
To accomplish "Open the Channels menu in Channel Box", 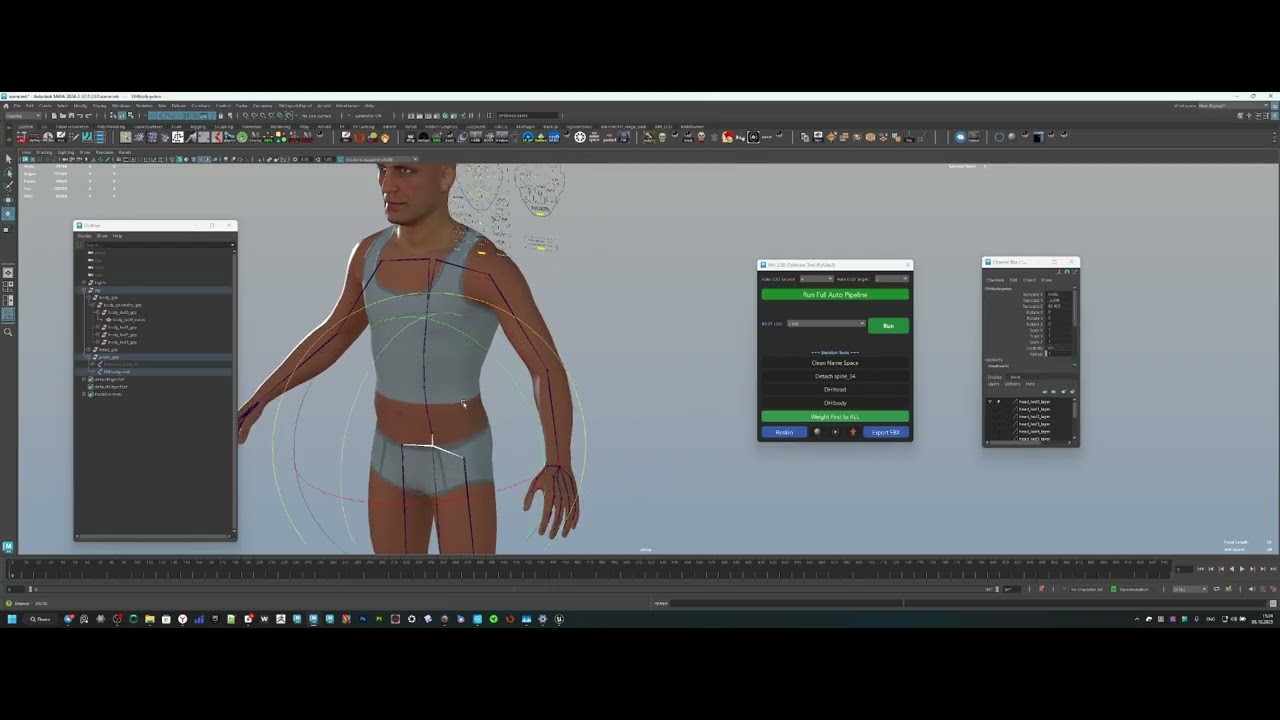I will 995,280.
